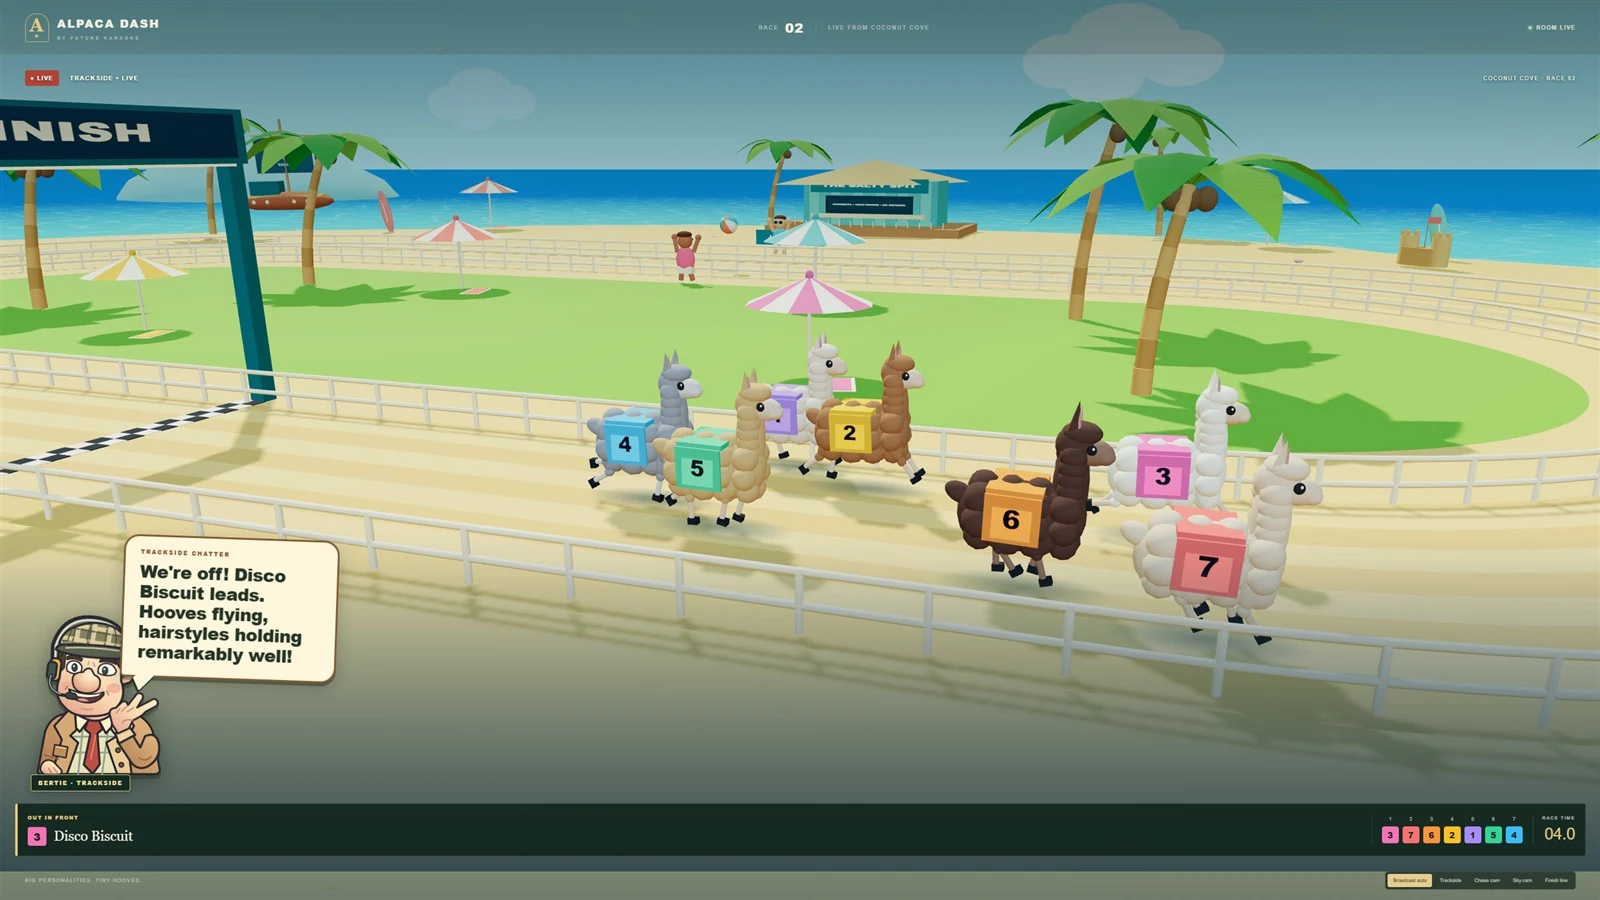The height and width of the screenshot is (900, 1600).
Task: Click the yellow number 2 leaderboard chip
Action: coord(1452,835)
